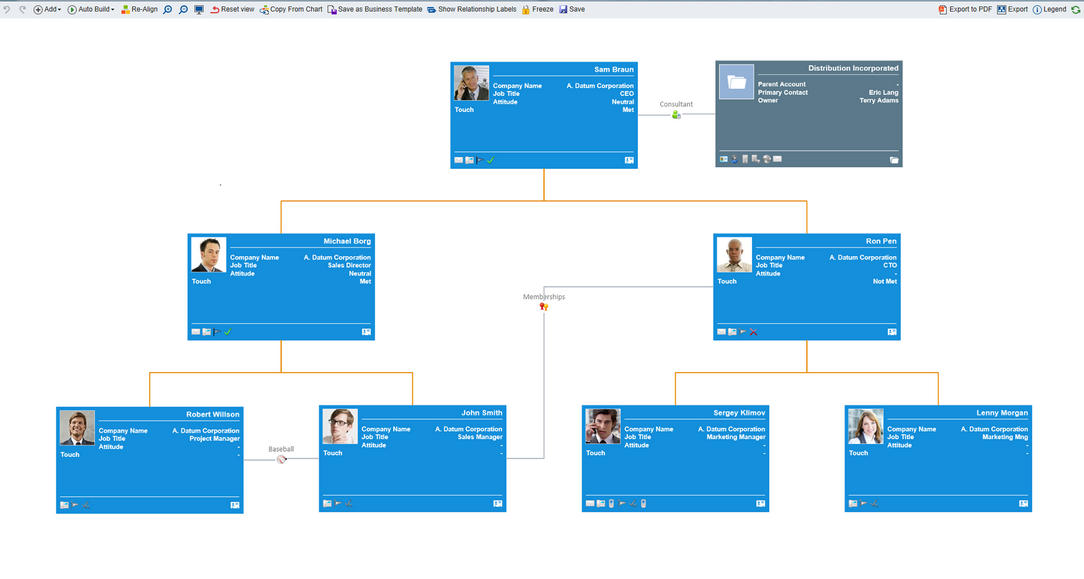This screenshot has height=579, width=1084.
Task: Click Distribution Incorporated folder thumbnail
Action: click(737, 82)
